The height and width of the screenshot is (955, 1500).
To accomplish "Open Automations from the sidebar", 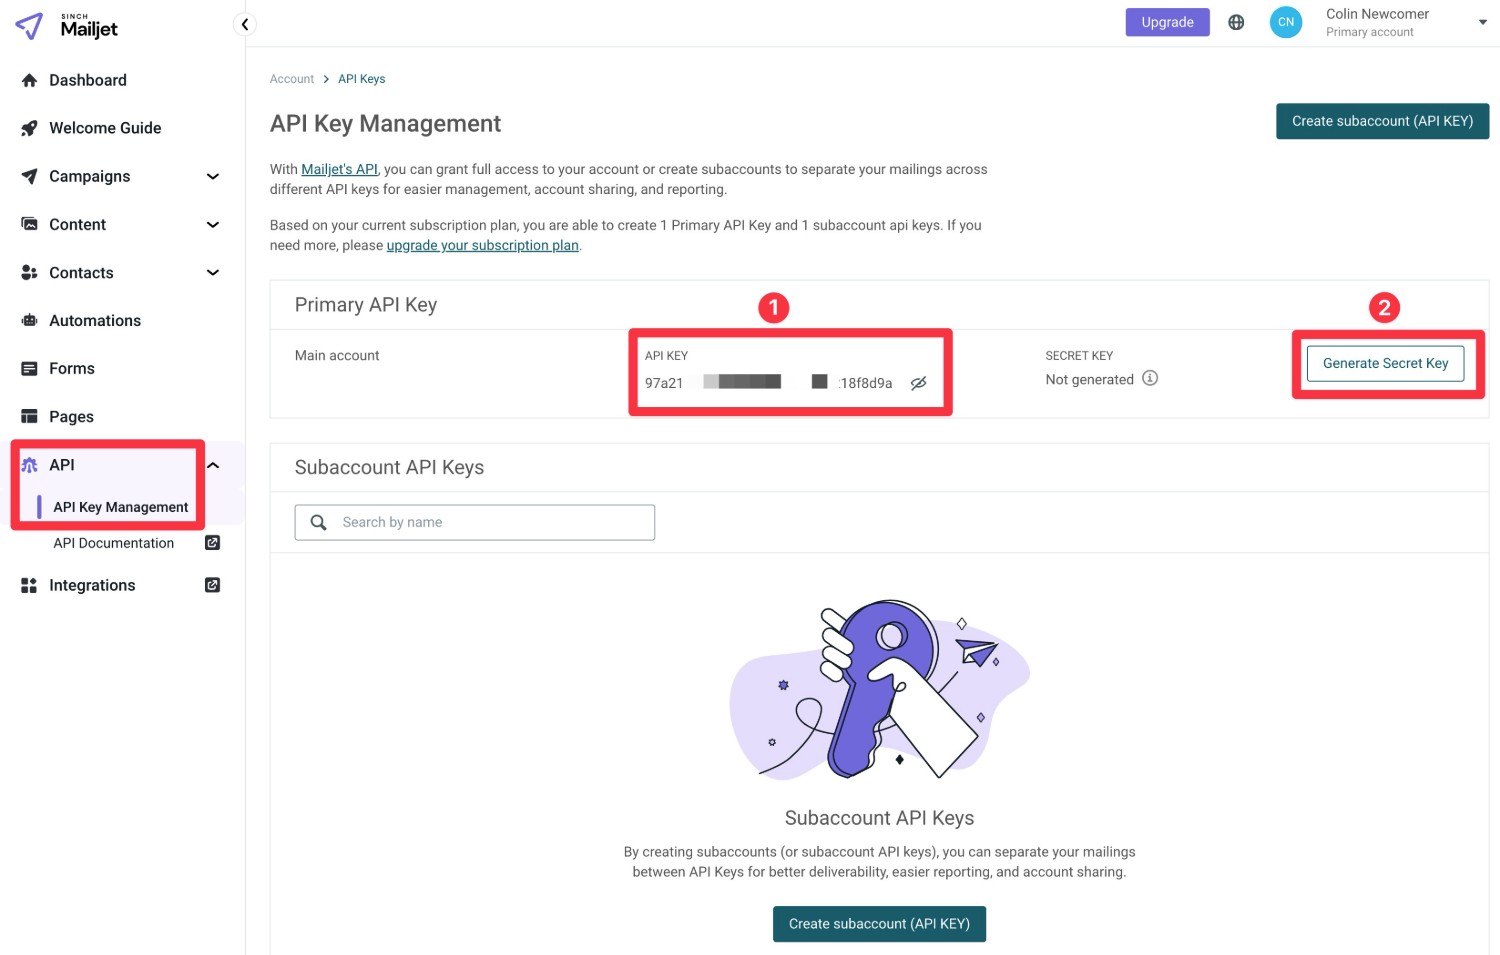I will pyautogui.click(x=95, y=321).
